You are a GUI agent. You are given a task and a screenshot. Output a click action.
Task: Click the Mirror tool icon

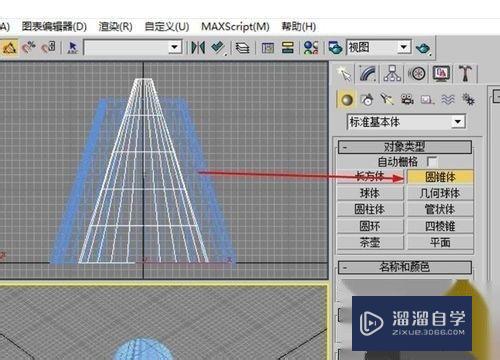coord(198,48)
